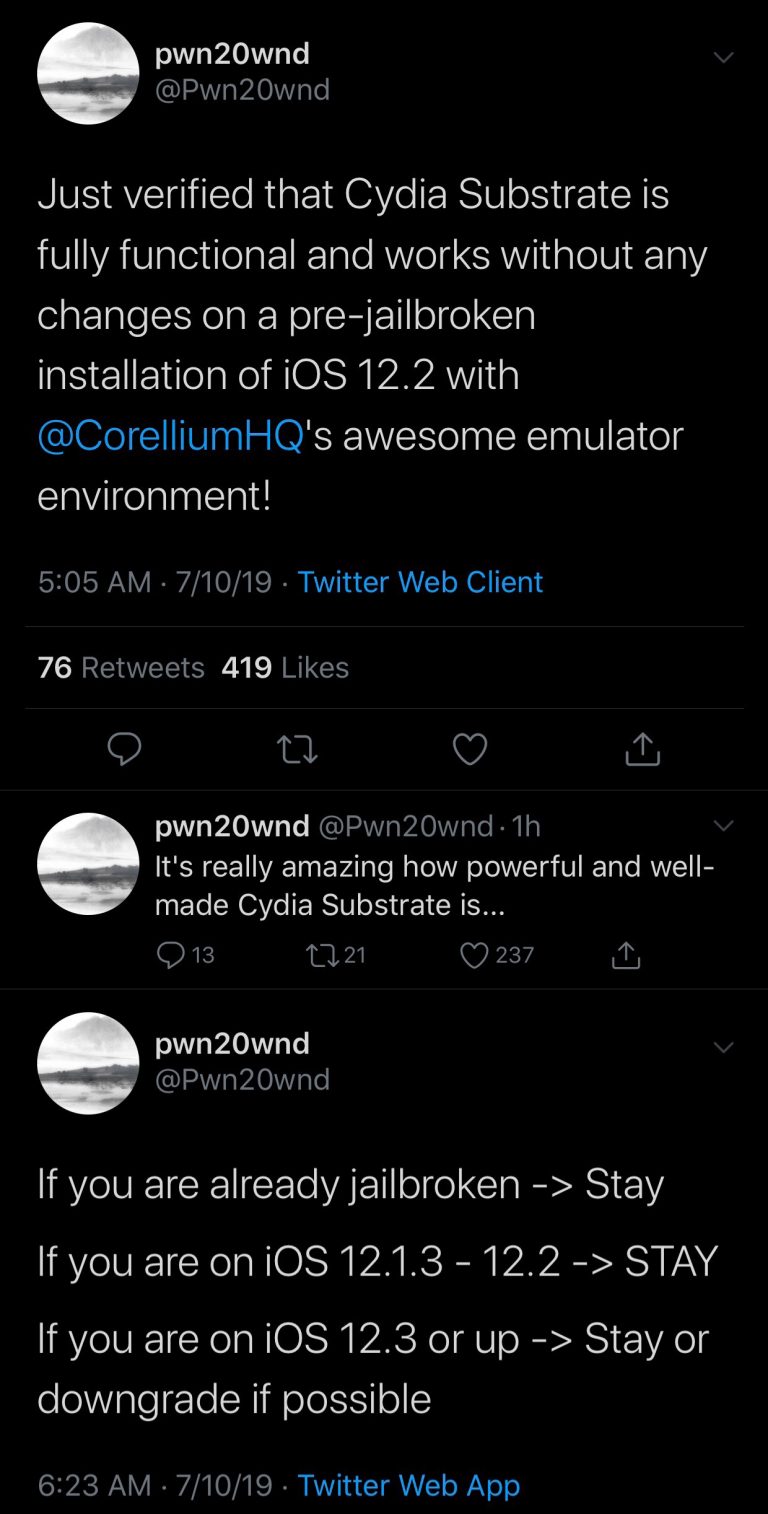
Task: Share the main Cydia Substrate tweet
Action: [643, 749]
